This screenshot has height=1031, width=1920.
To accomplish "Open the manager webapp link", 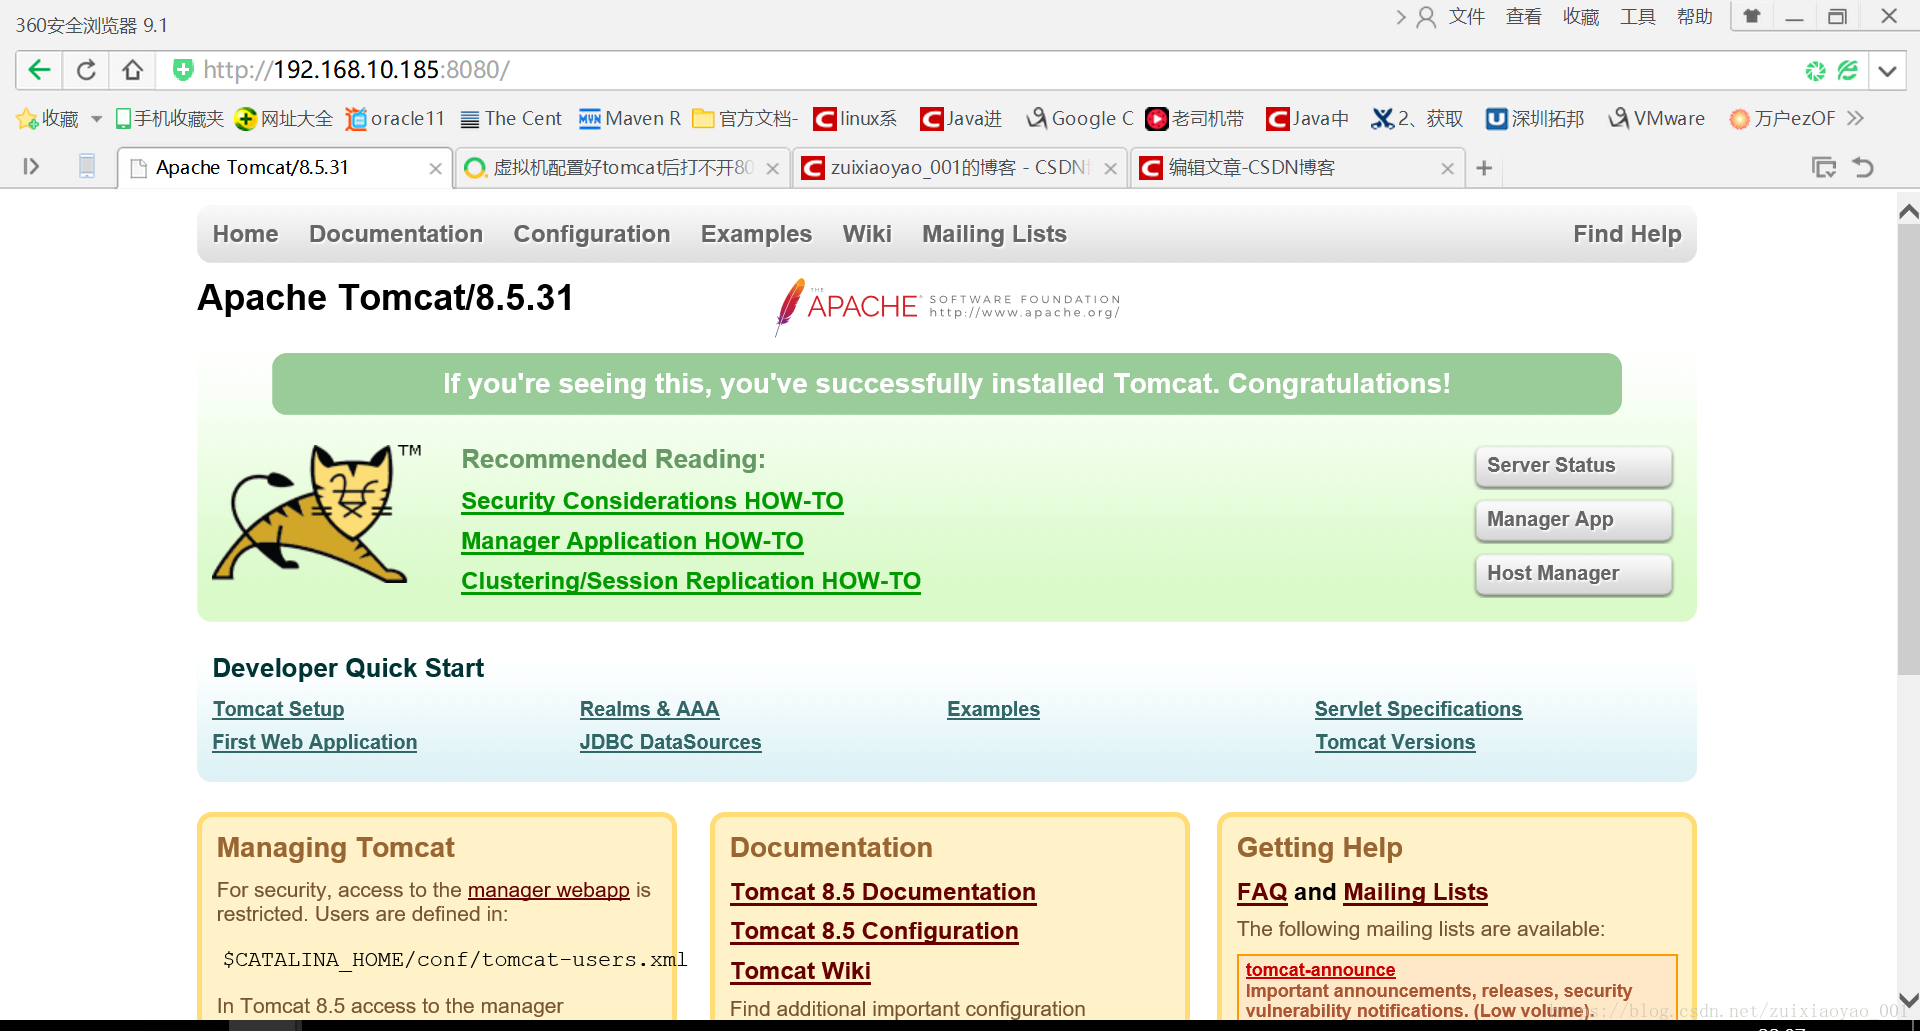I will point(549,890).
